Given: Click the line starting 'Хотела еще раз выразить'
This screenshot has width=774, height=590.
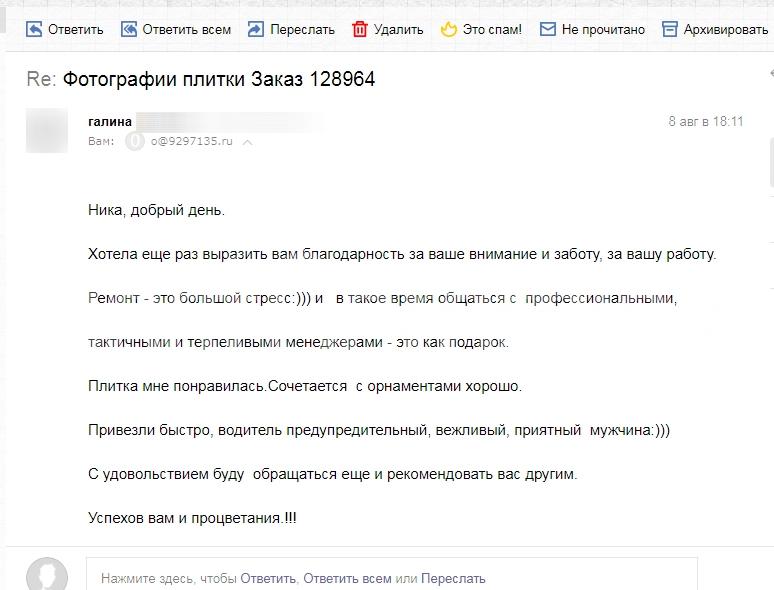Looking at the screenshot, I should pyautogui.click(x=402, y=254).
